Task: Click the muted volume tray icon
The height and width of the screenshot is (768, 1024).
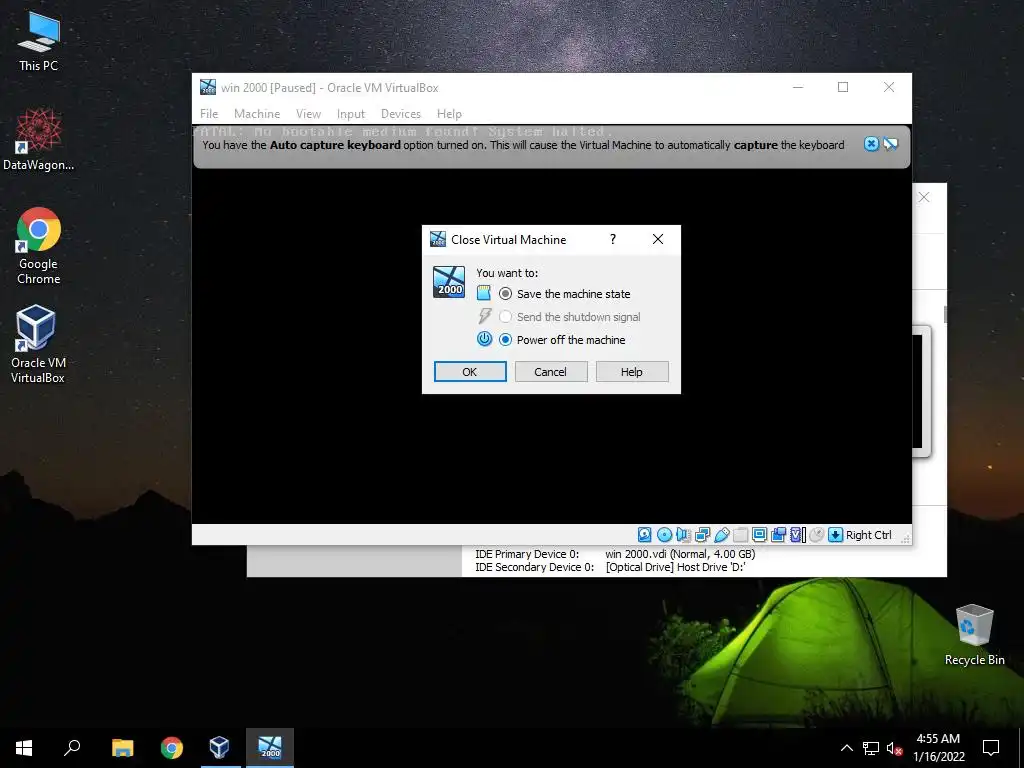Action: coord(894,748)
